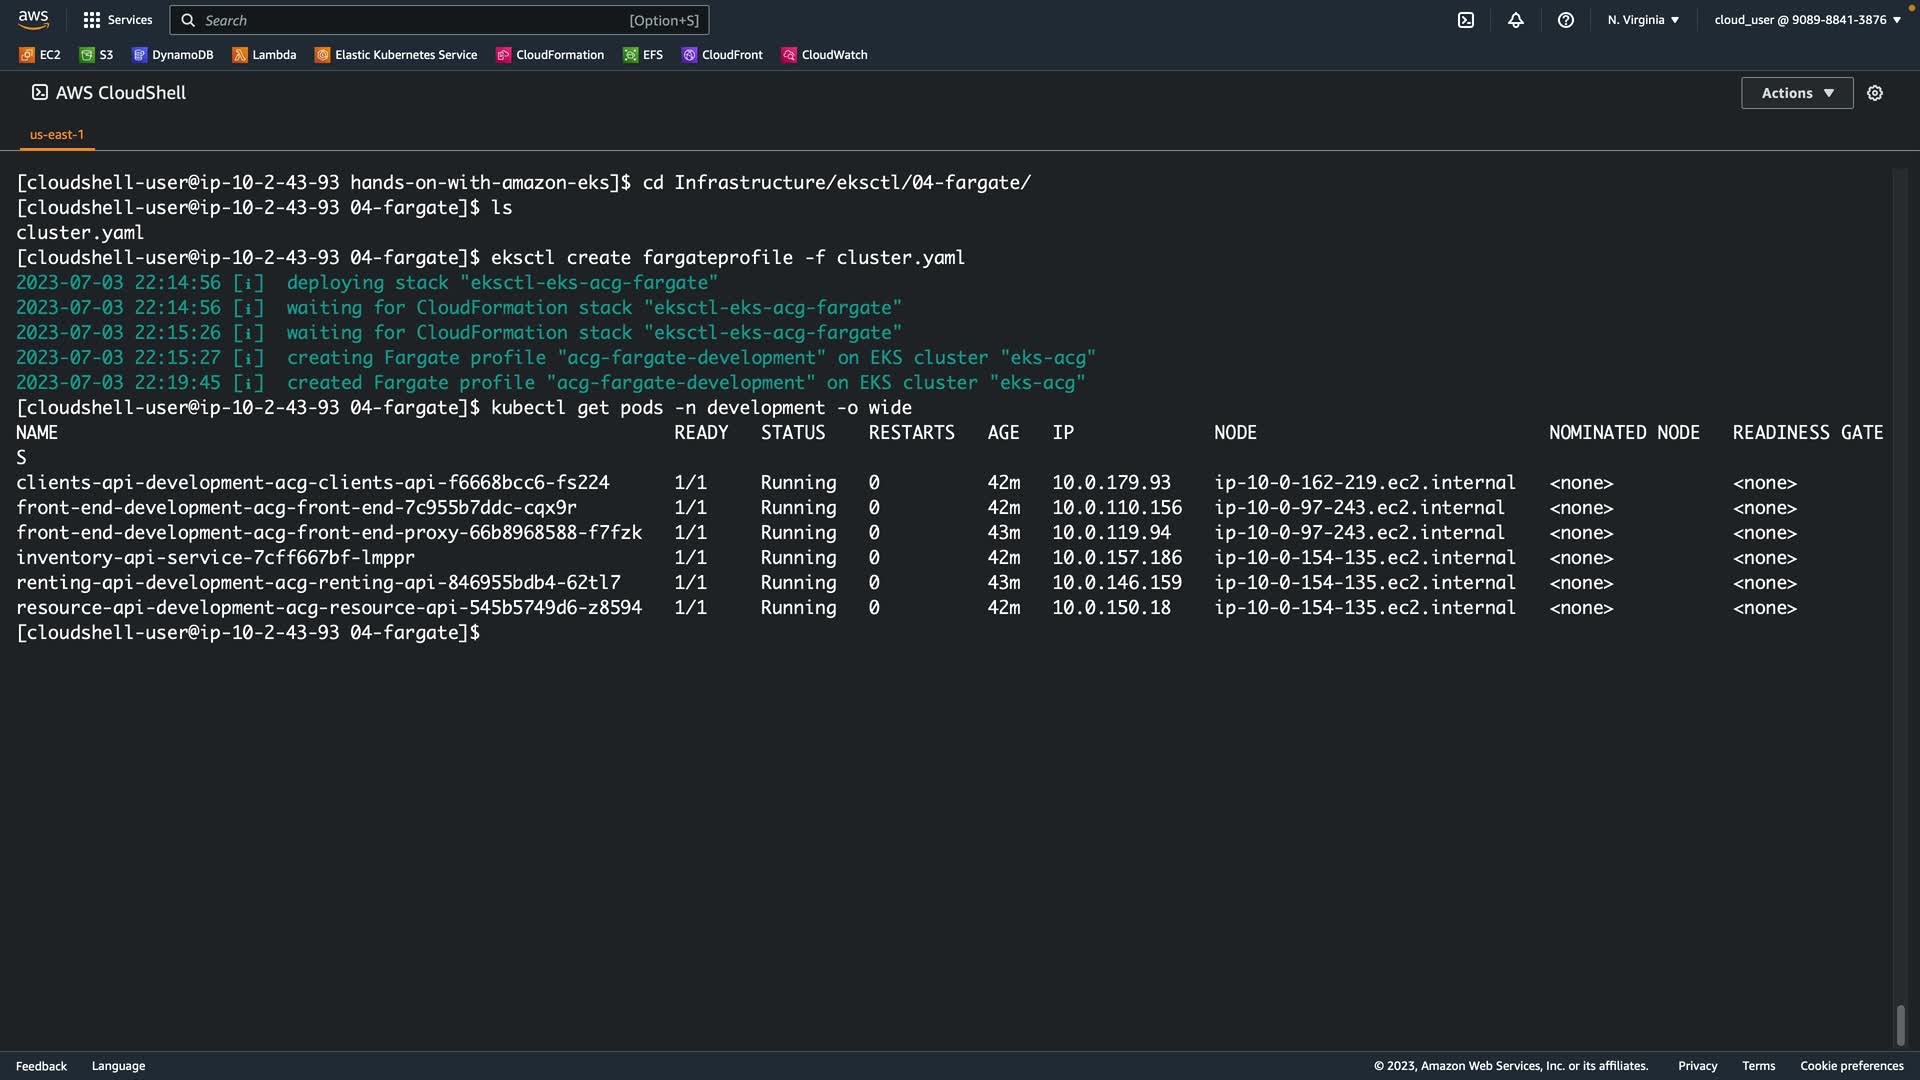Open Cookie preferences link
This screenshot has width=1920, height=1080.
point(1851,1066)
